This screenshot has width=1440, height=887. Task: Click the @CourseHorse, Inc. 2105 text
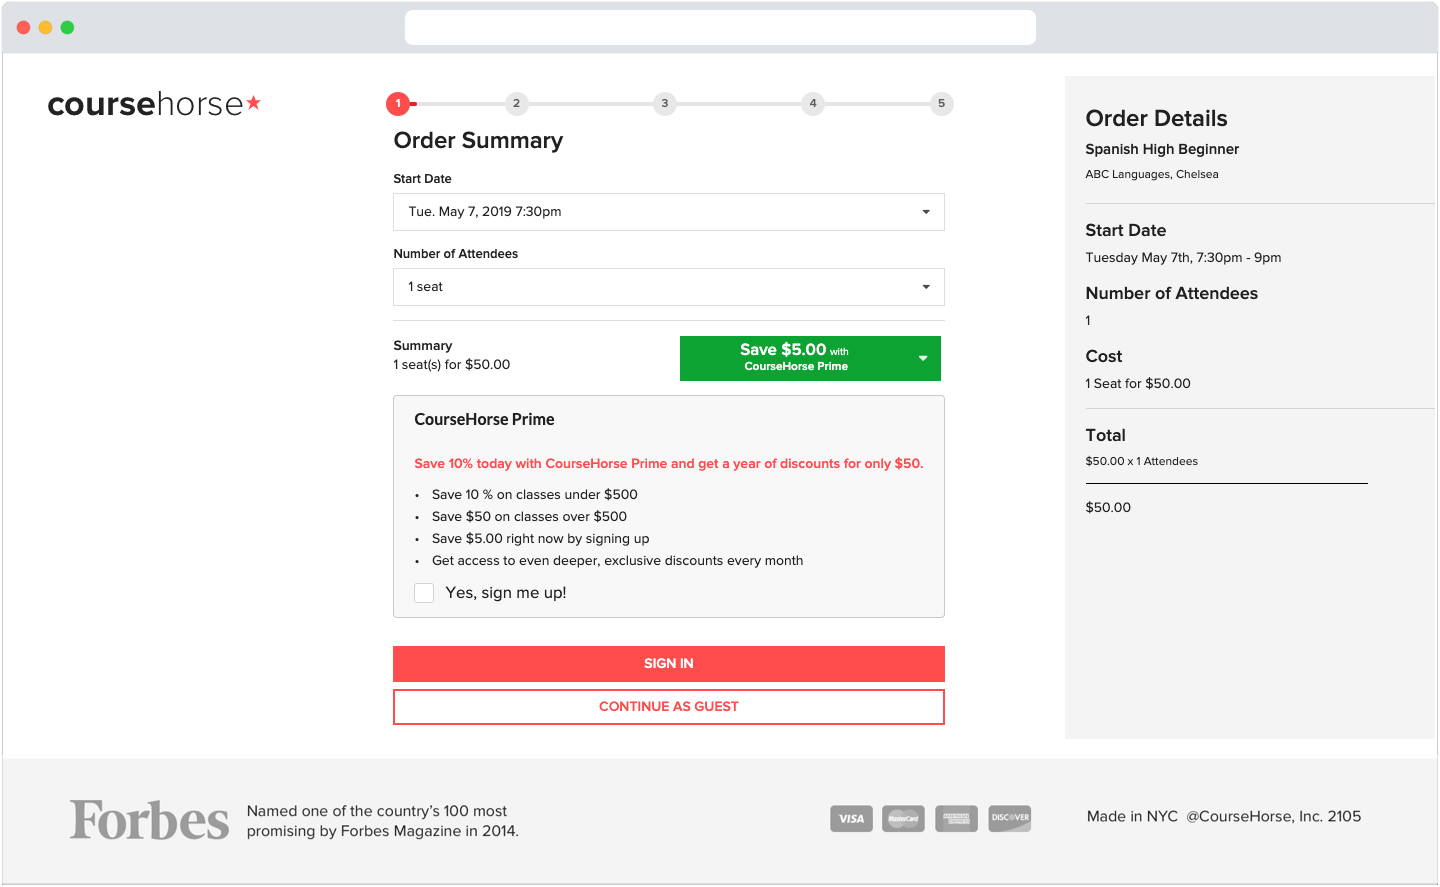tap(1274, 816)
